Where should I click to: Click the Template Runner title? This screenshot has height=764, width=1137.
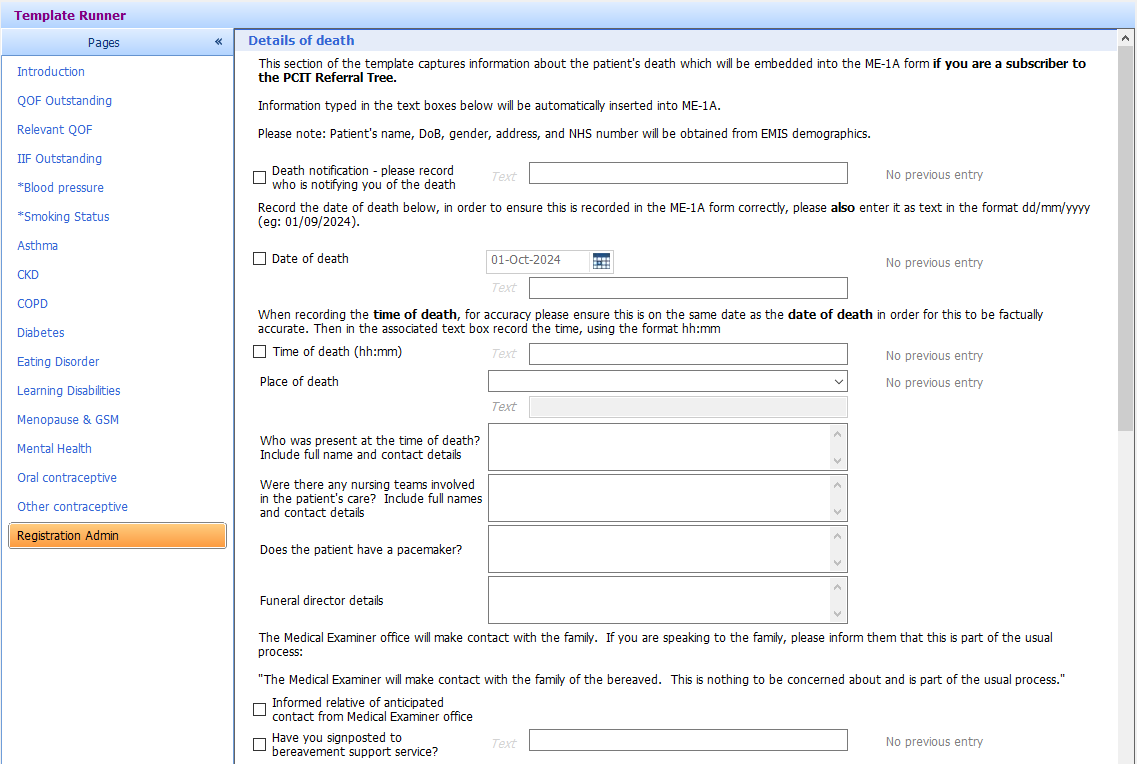(70, 15)
